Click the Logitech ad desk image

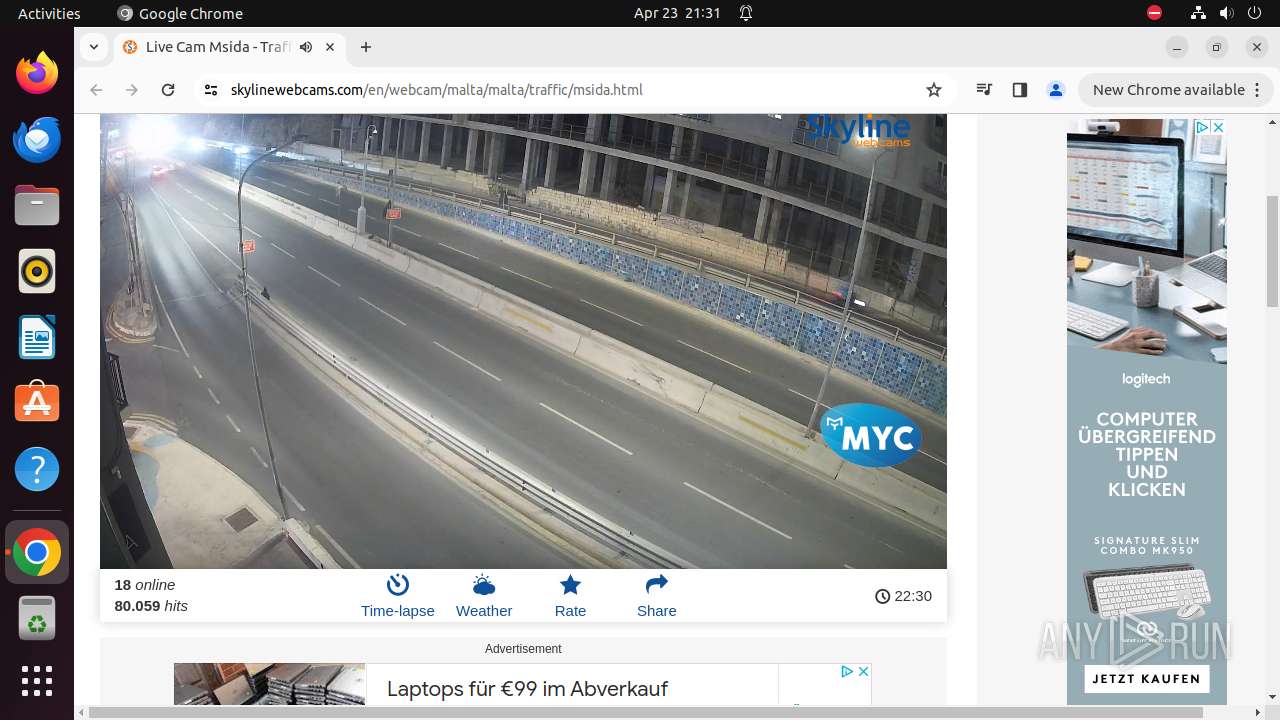pos(1146,241)
